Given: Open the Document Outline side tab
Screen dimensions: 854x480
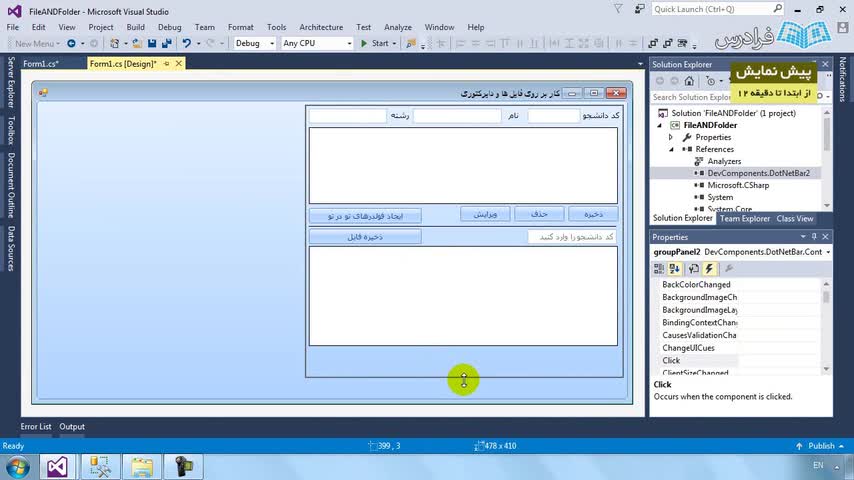Looking at the screenshot, I should click(11, 185).
